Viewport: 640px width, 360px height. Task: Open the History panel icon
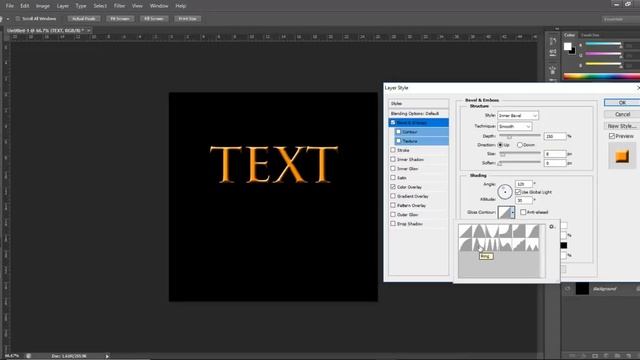tap(553, 41)
